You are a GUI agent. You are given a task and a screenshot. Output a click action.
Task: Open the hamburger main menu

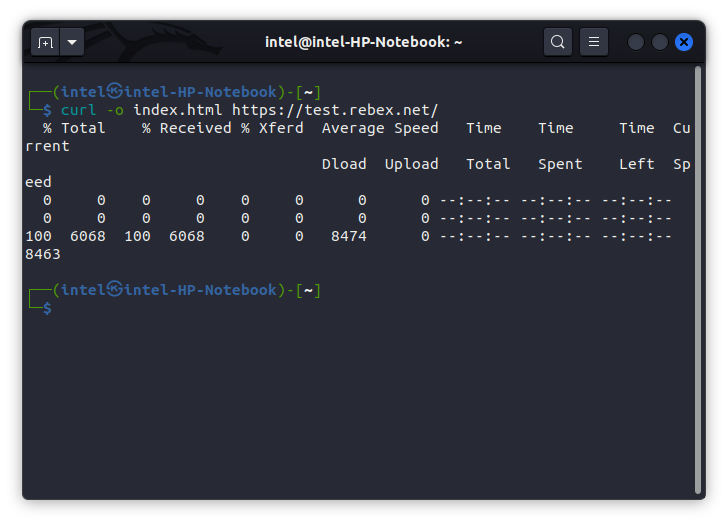click(594, 42)
